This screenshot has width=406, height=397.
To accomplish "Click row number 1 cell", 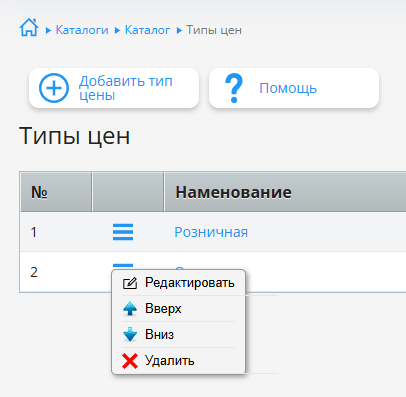I will [x=56, y=232].
